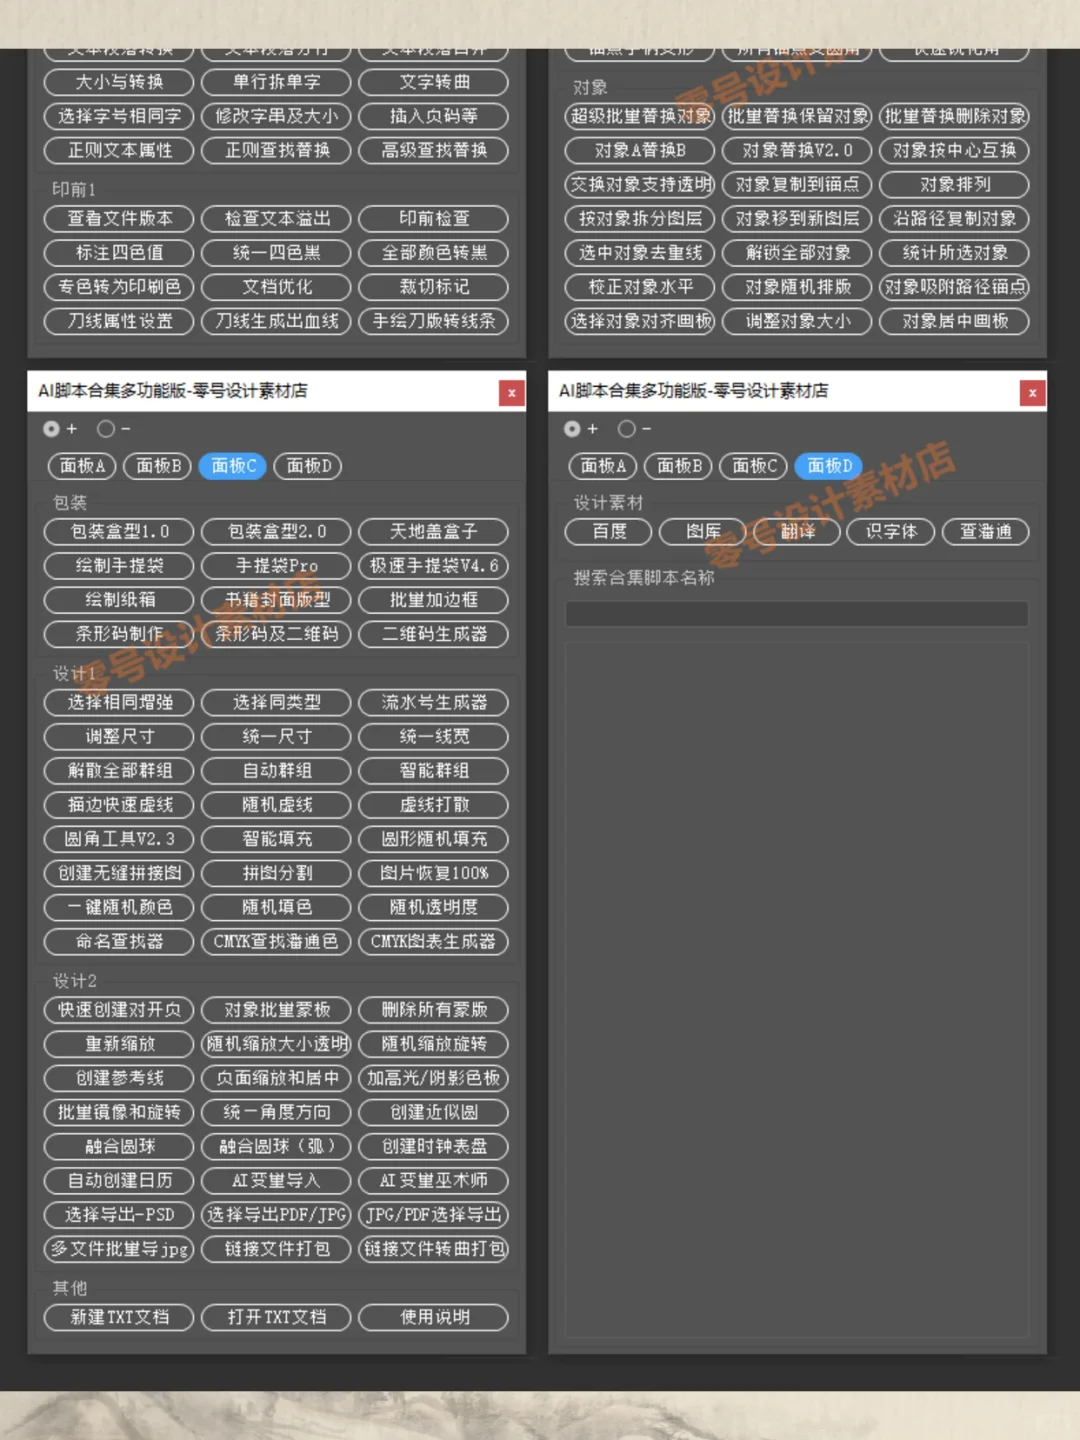
Task: Click 创建时钟表盘 button
Action: click(434, 1146)
